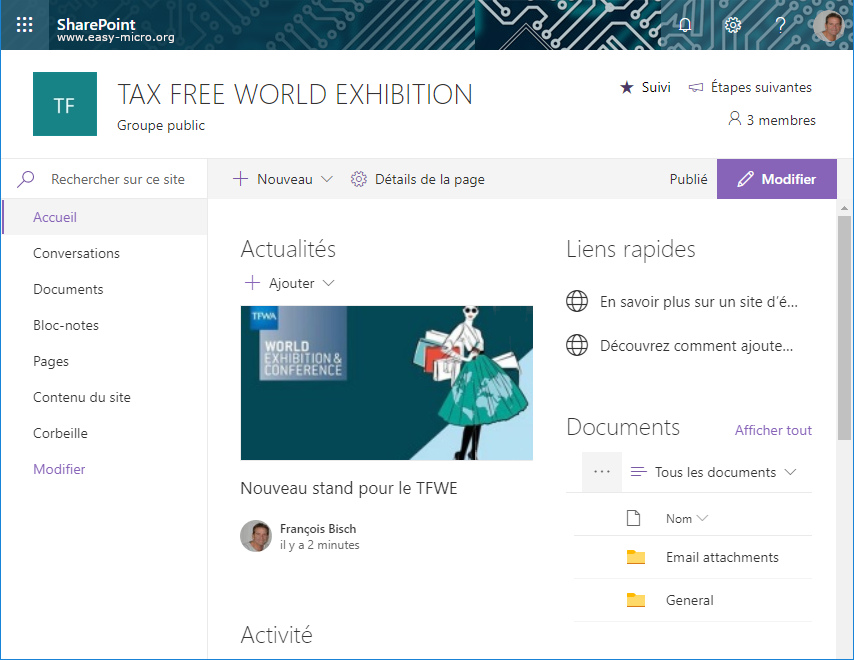Click the view list icon by Tous les documents
The image size is (854, 660).
click(x=638, y=472)
